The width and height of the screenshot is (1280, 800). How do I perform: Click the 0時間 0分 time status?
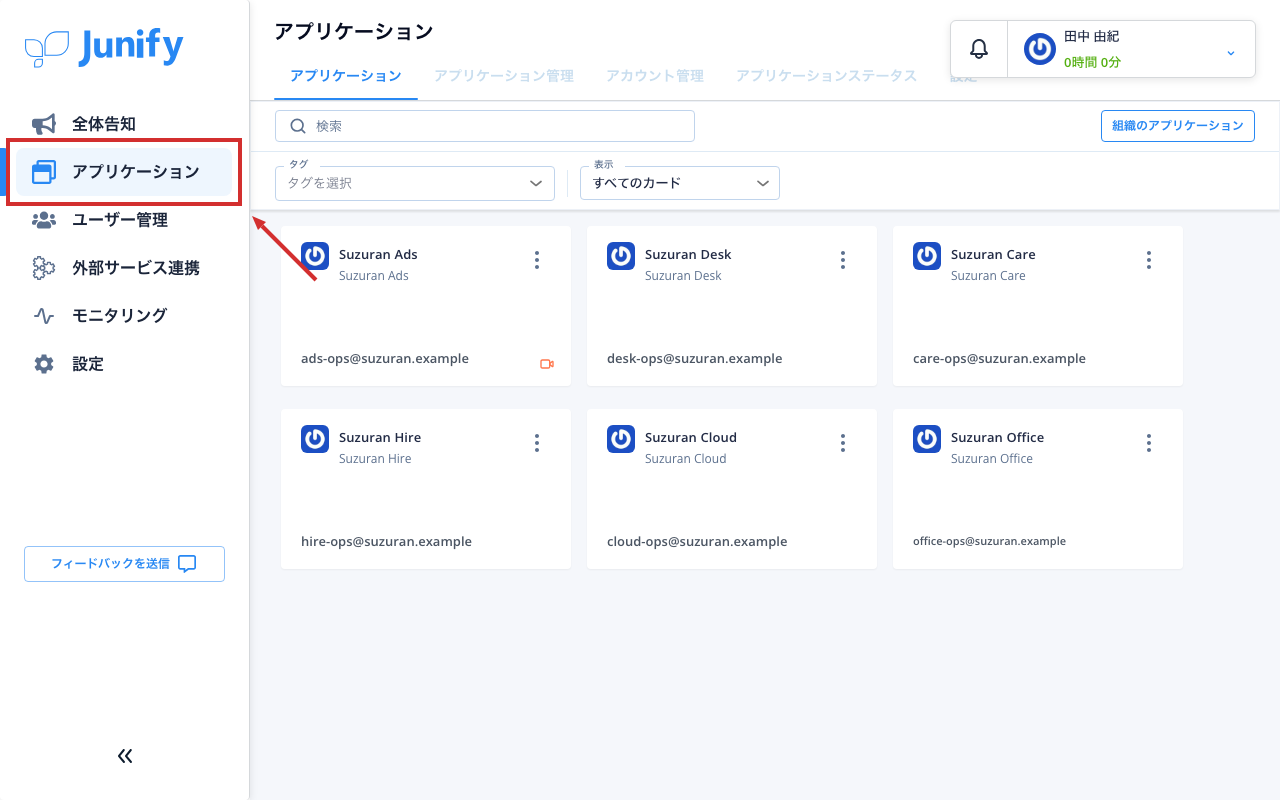tap(1092, 62)
